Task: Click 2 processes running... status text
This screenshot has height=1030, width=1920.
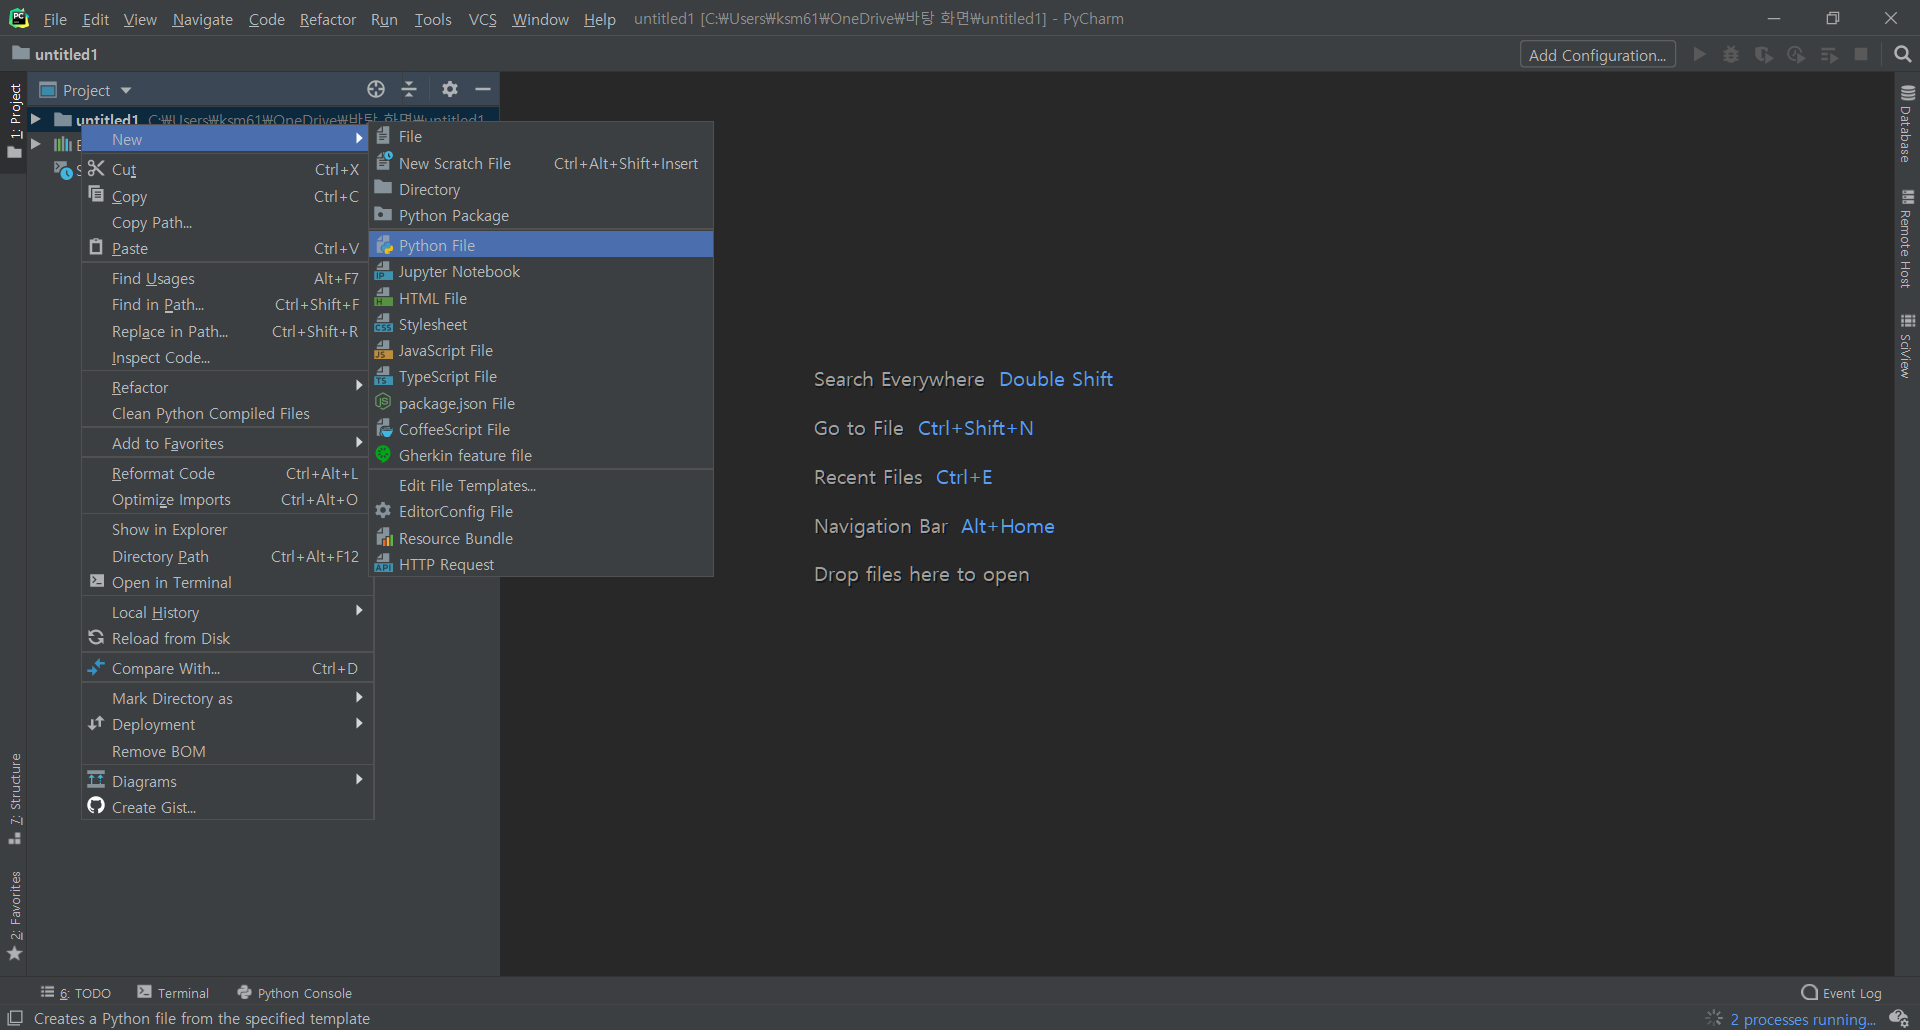Action: tap(1803, 1019)
